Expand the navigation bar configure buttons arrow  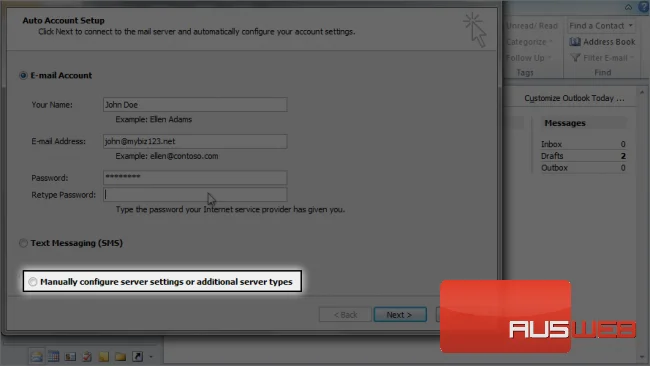[151, 356]
